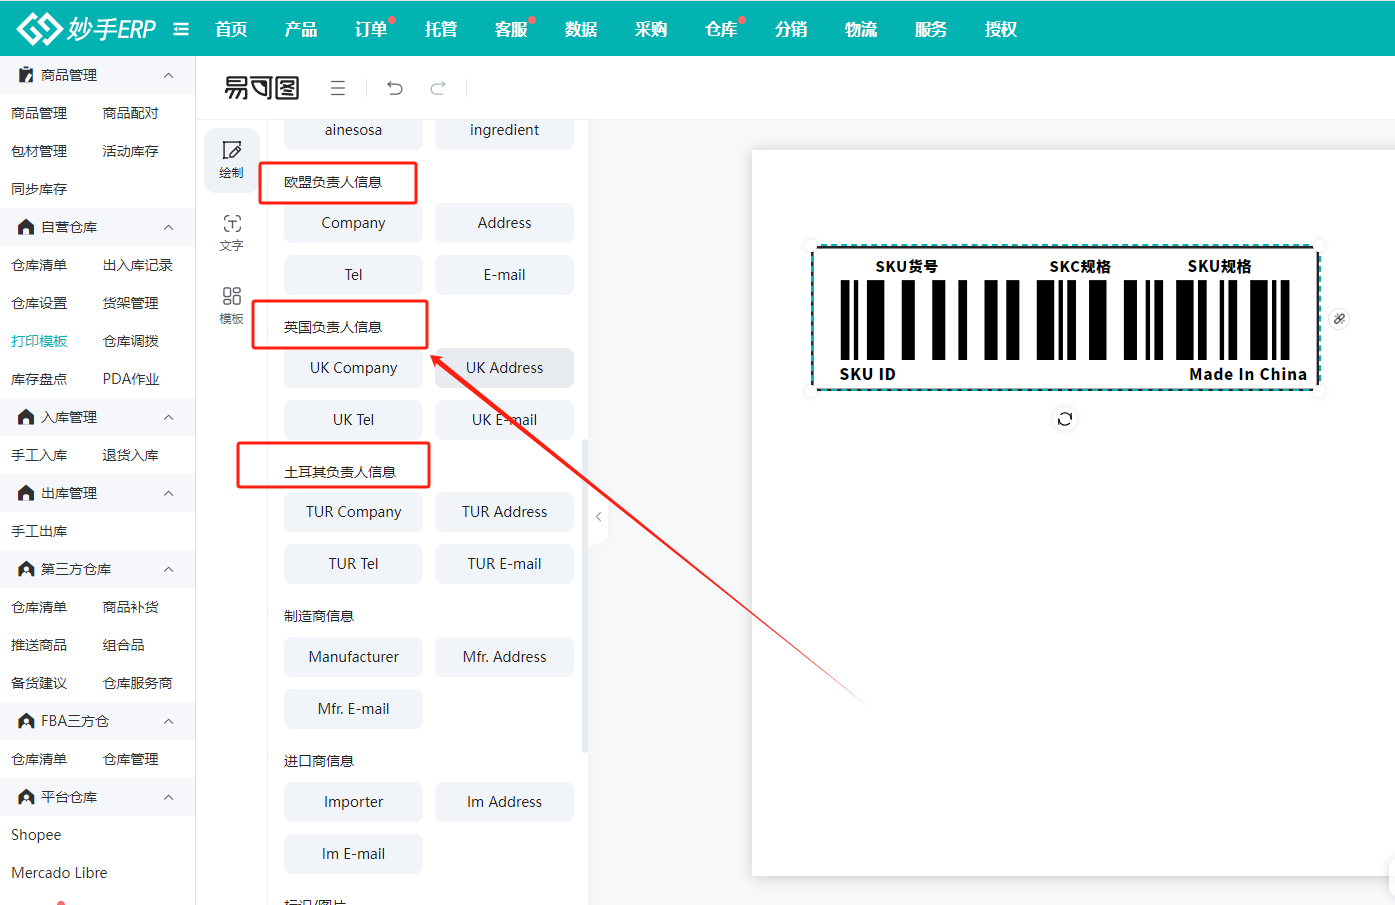Image resolution: width=1395 pixels, height=905 pixels.
Task: Collapse the field panel with arrow handle
Action: [x=598, y=517]
